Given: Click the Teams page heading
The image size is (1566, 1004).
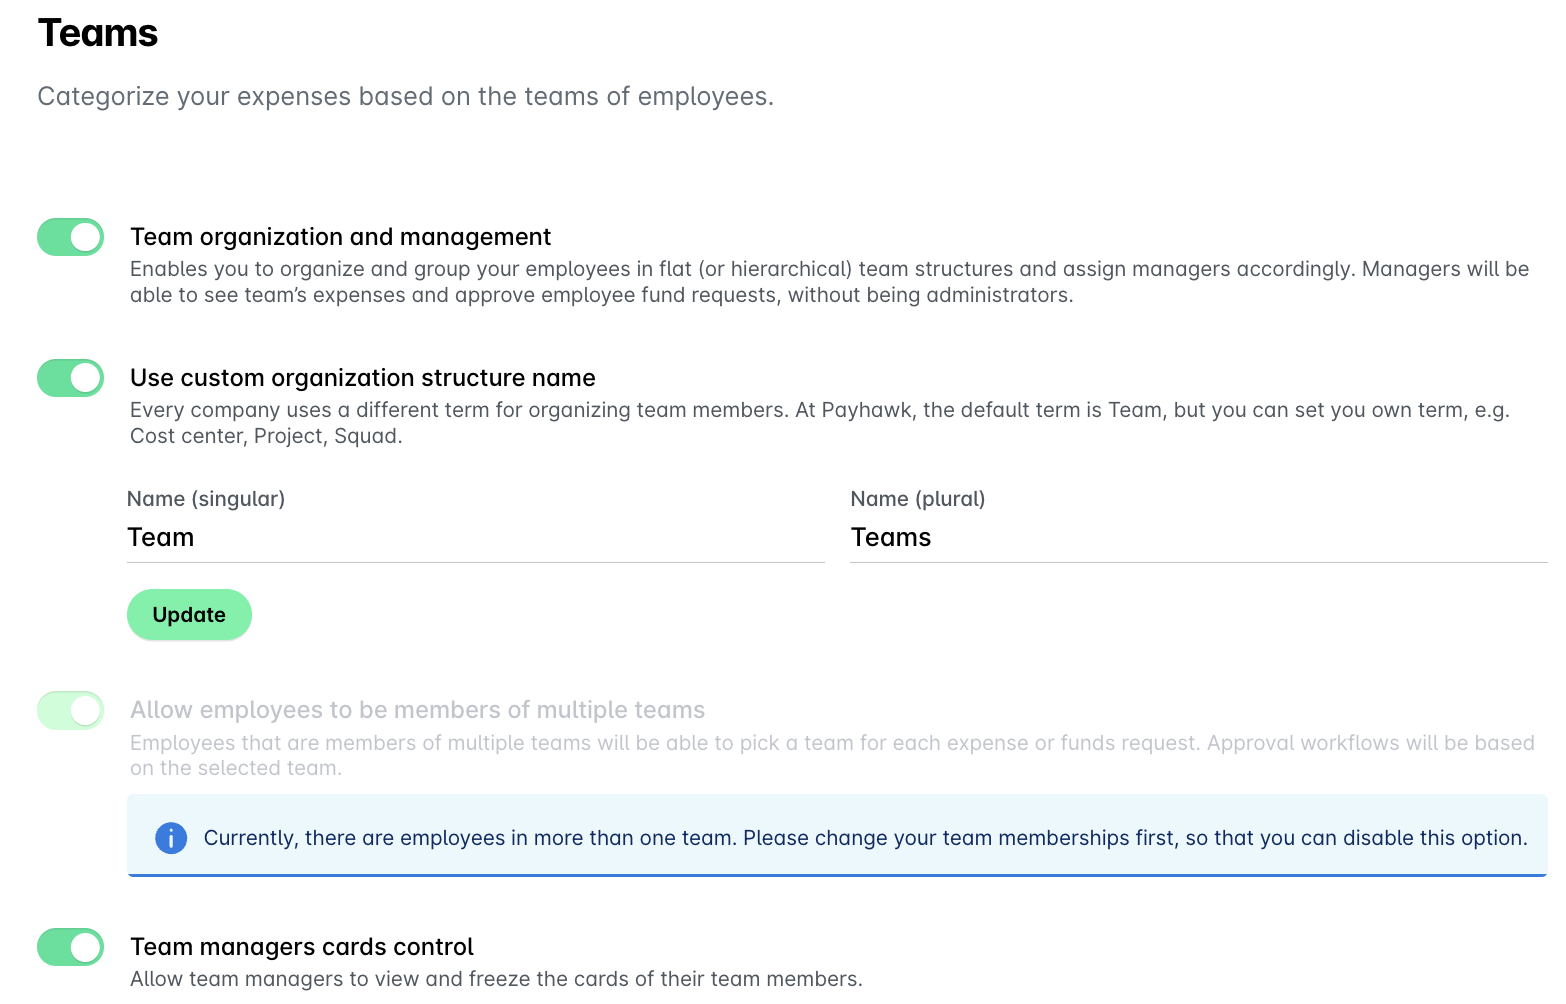Looking at the screenshot, I should (x=98, y=33).
